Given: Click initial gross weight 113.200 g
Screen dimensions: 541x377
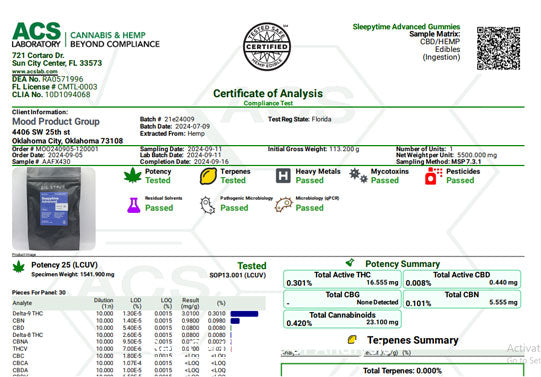Looking at the screenshot, I should click(x=344, y=149).
